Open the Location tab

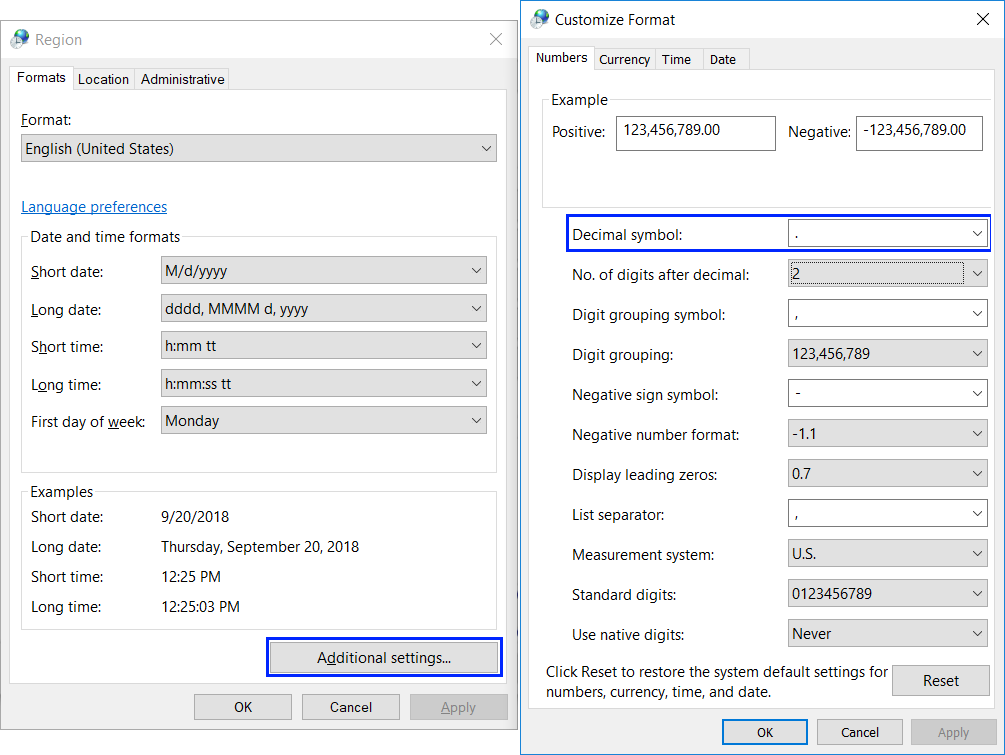coord(103,79)
